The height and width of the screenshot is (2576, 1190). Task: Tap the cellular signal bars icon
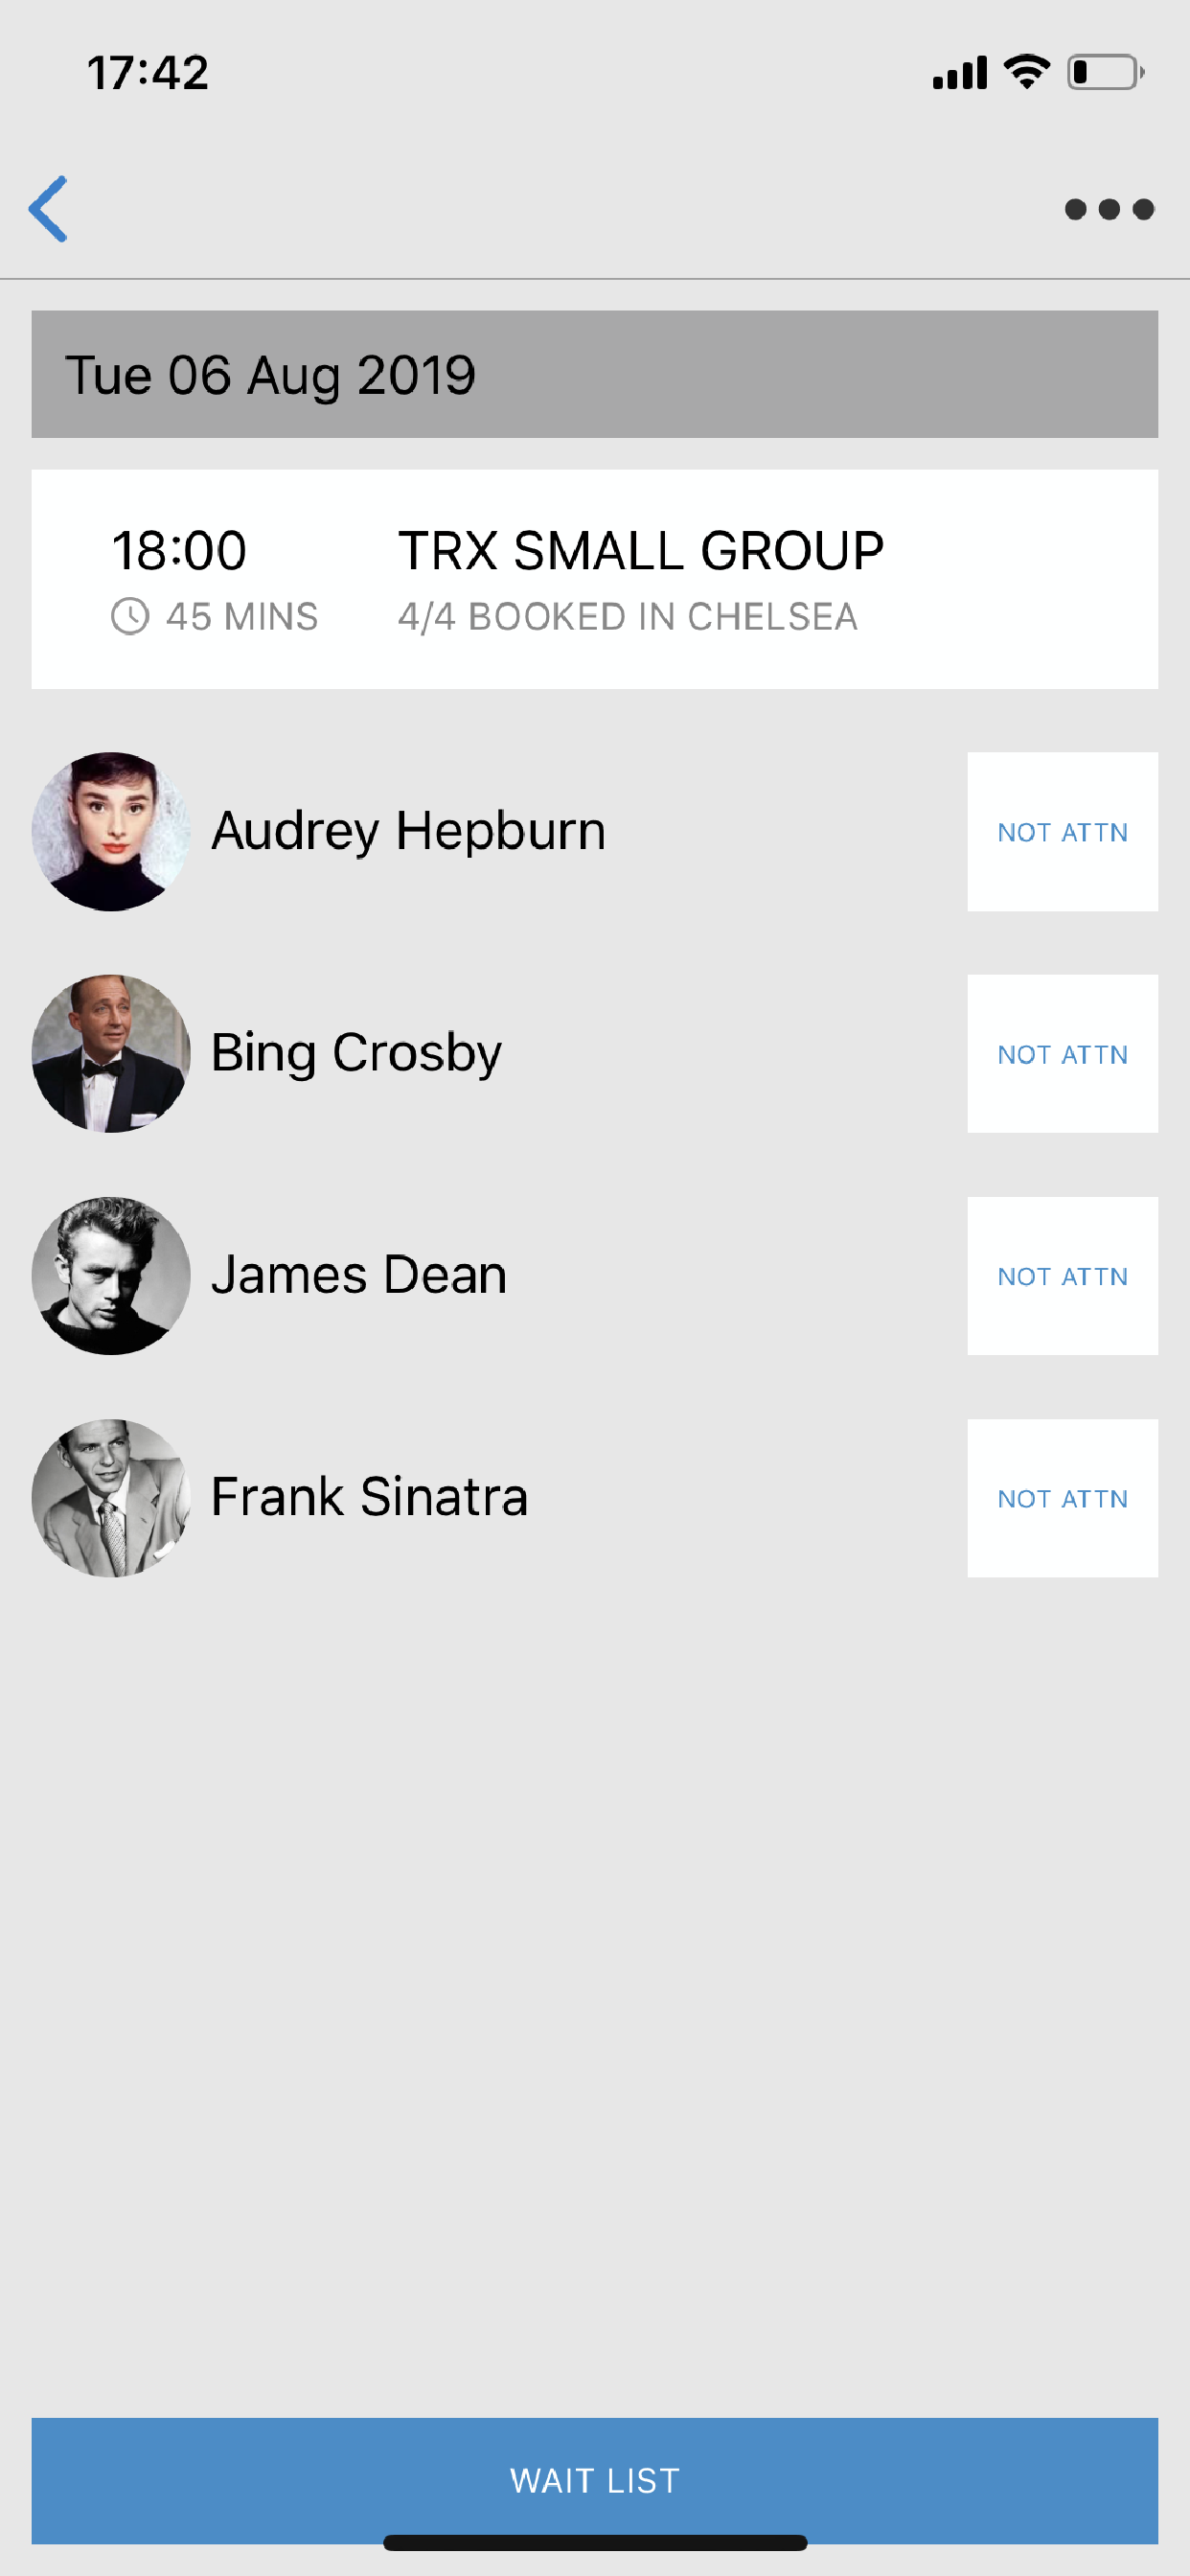pyautogui.click(x=959, y=73)
